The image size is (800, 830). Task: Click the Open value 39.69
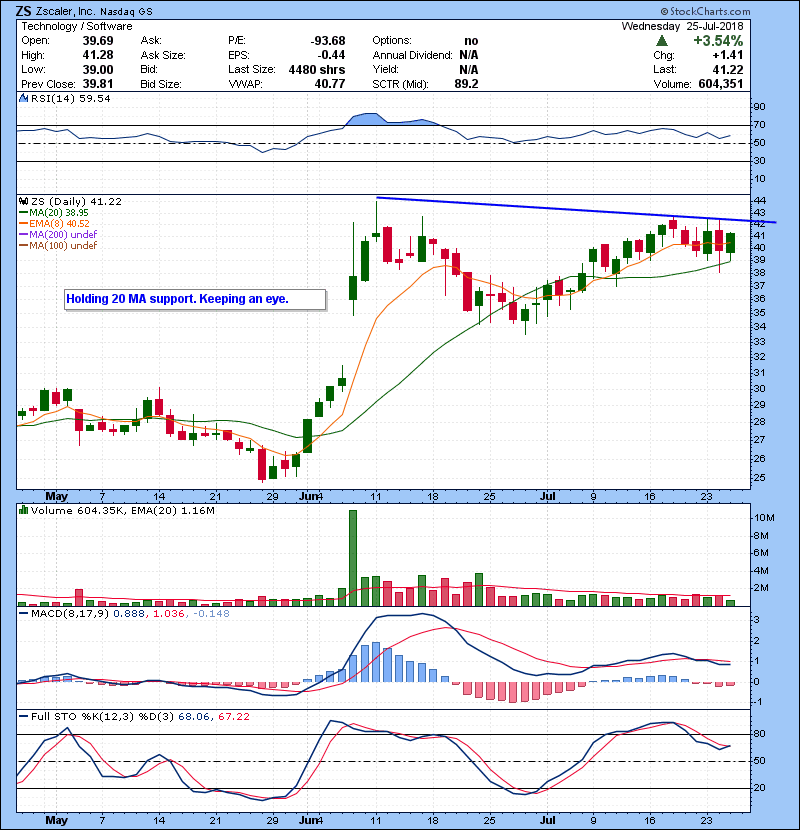(x=98, y=41)
